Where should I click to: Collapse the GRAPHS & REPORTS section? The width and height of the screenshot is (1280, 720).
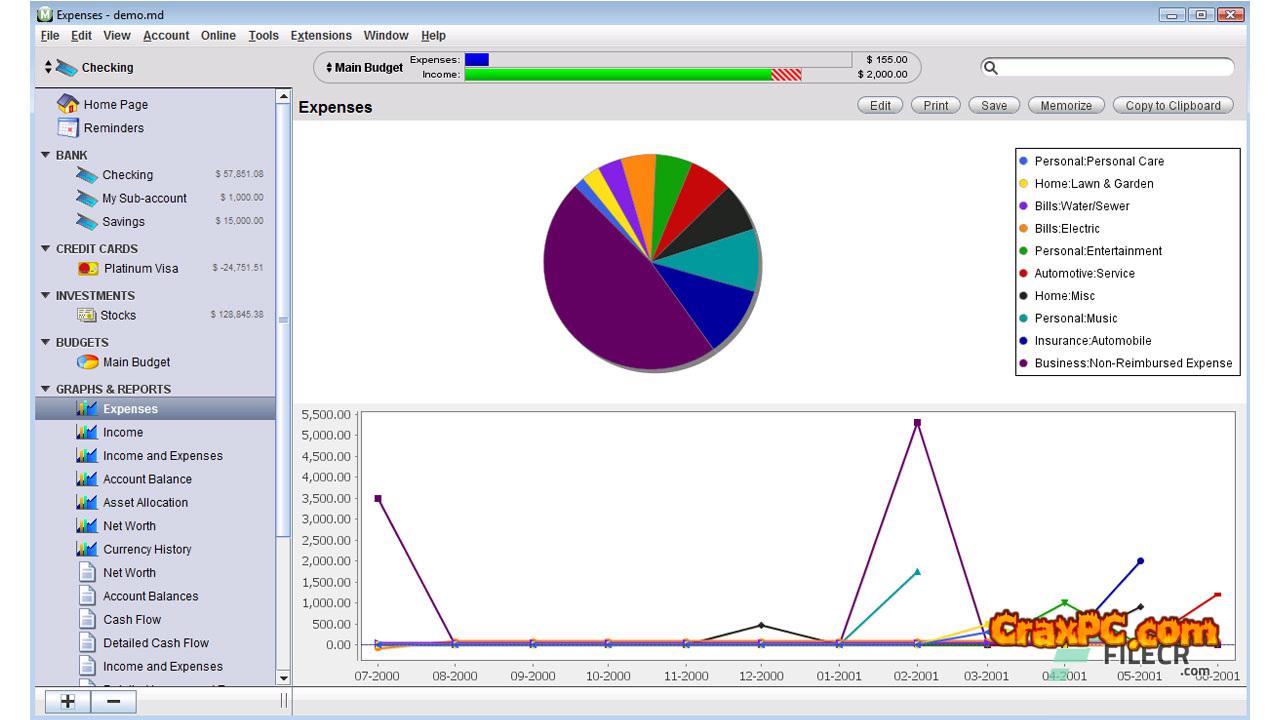point(46,389)
